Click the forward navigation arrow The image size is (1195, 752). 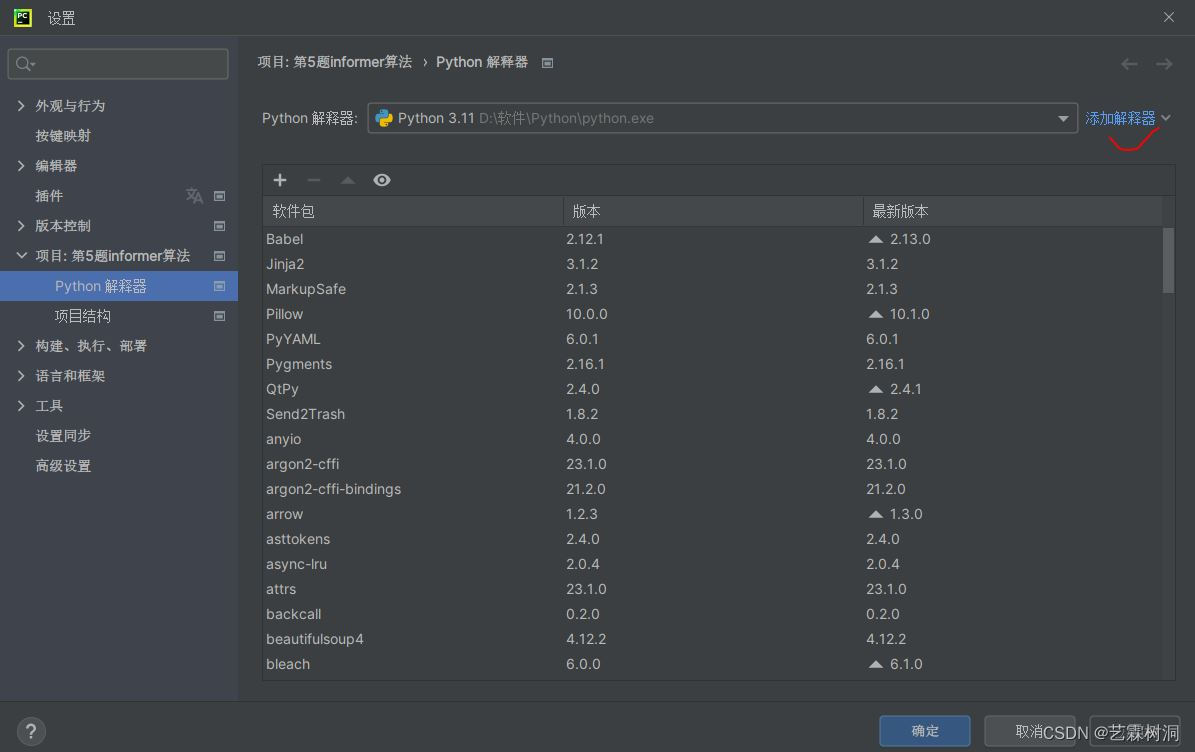click(1164, 64)
